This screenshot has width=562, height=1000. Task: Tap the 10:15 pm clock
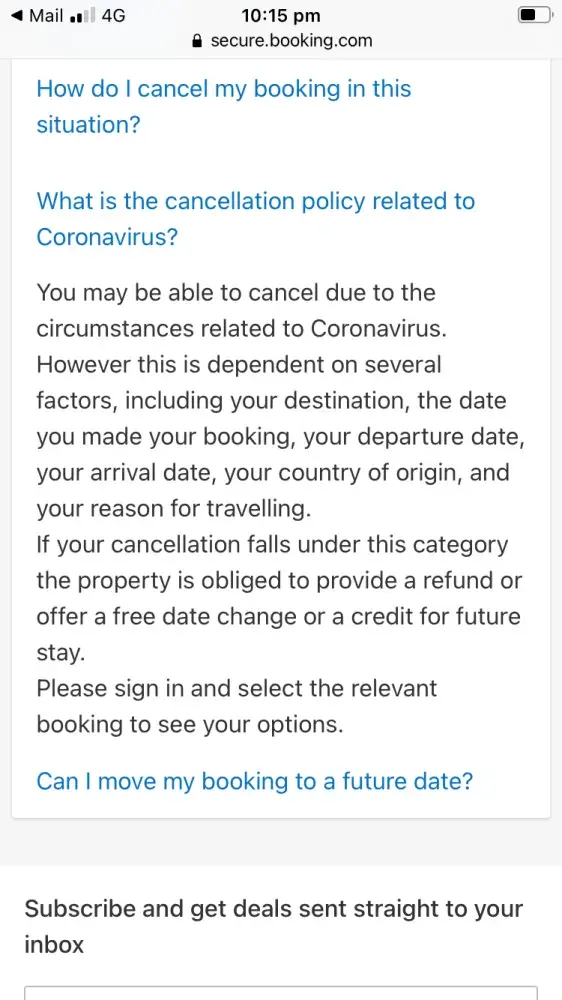click(x=281, y=15)
